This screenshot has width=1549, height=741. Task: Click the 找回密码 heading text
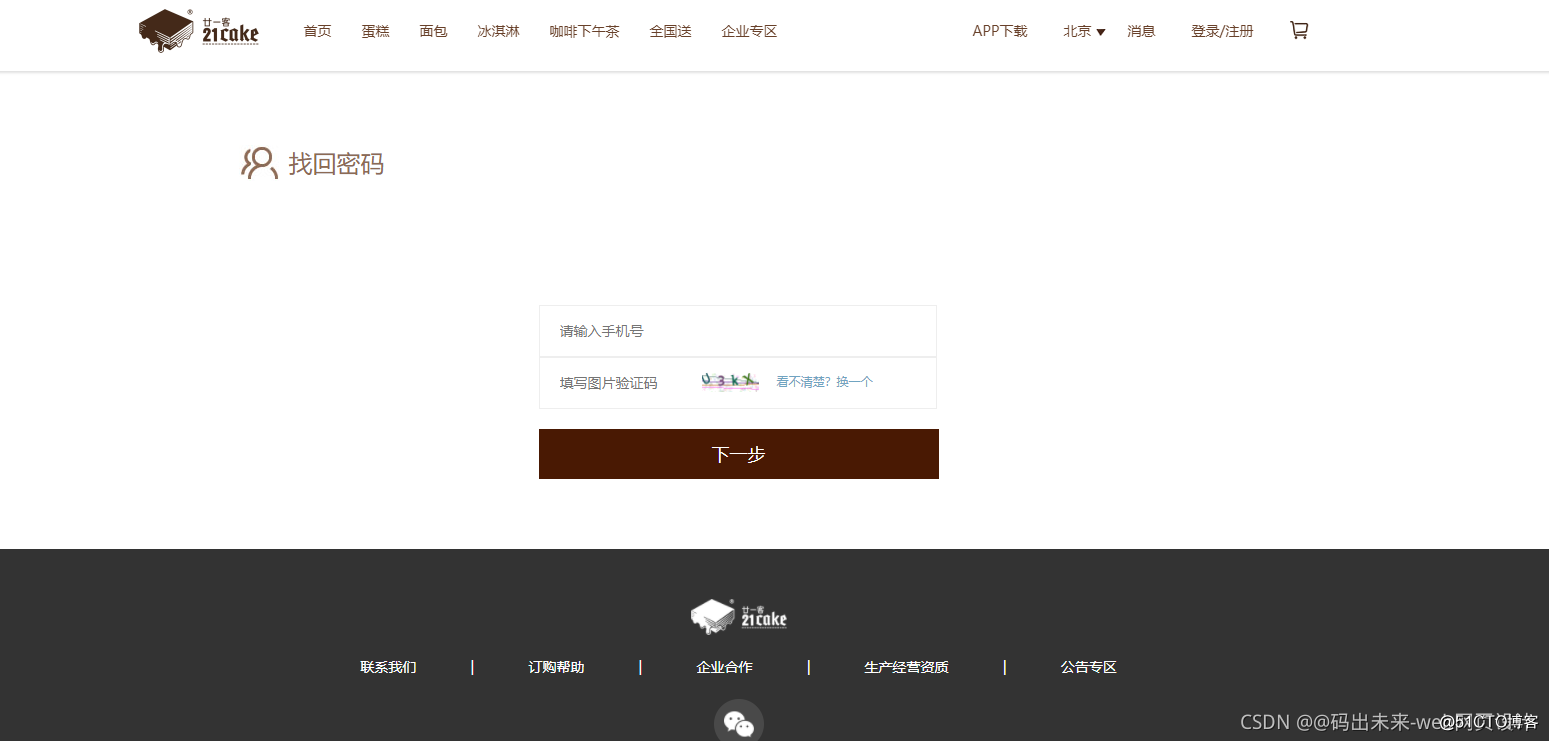pyautogui.click(x=336, y=164)
